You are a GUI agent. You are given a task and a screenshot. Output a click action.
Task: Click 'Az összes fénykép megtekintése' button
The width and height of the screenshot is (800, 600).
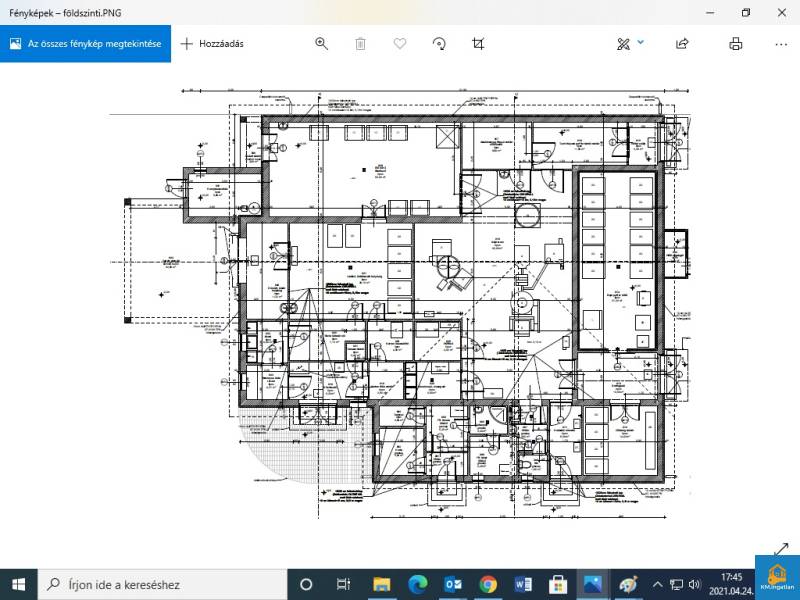pos(85,44)
